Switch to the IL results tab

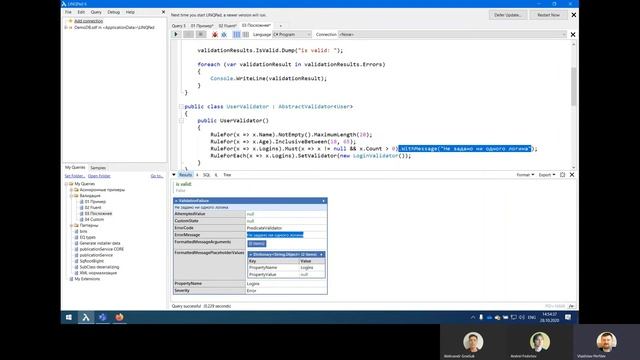click(216, 175)
